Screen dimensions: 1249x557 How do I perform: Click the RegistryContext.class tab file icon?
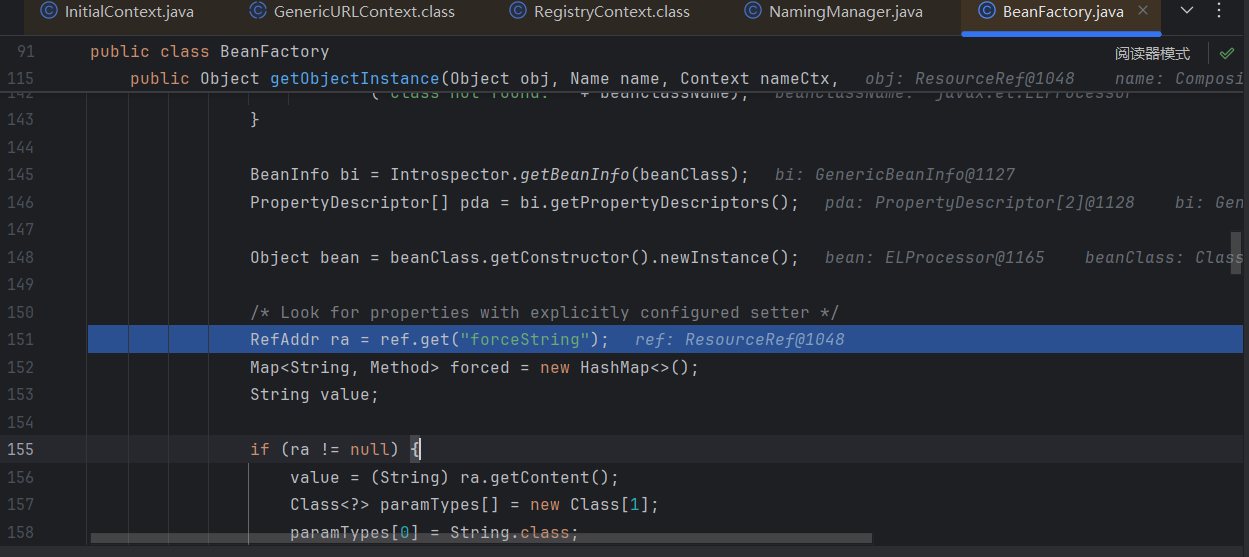coord(517,12)
